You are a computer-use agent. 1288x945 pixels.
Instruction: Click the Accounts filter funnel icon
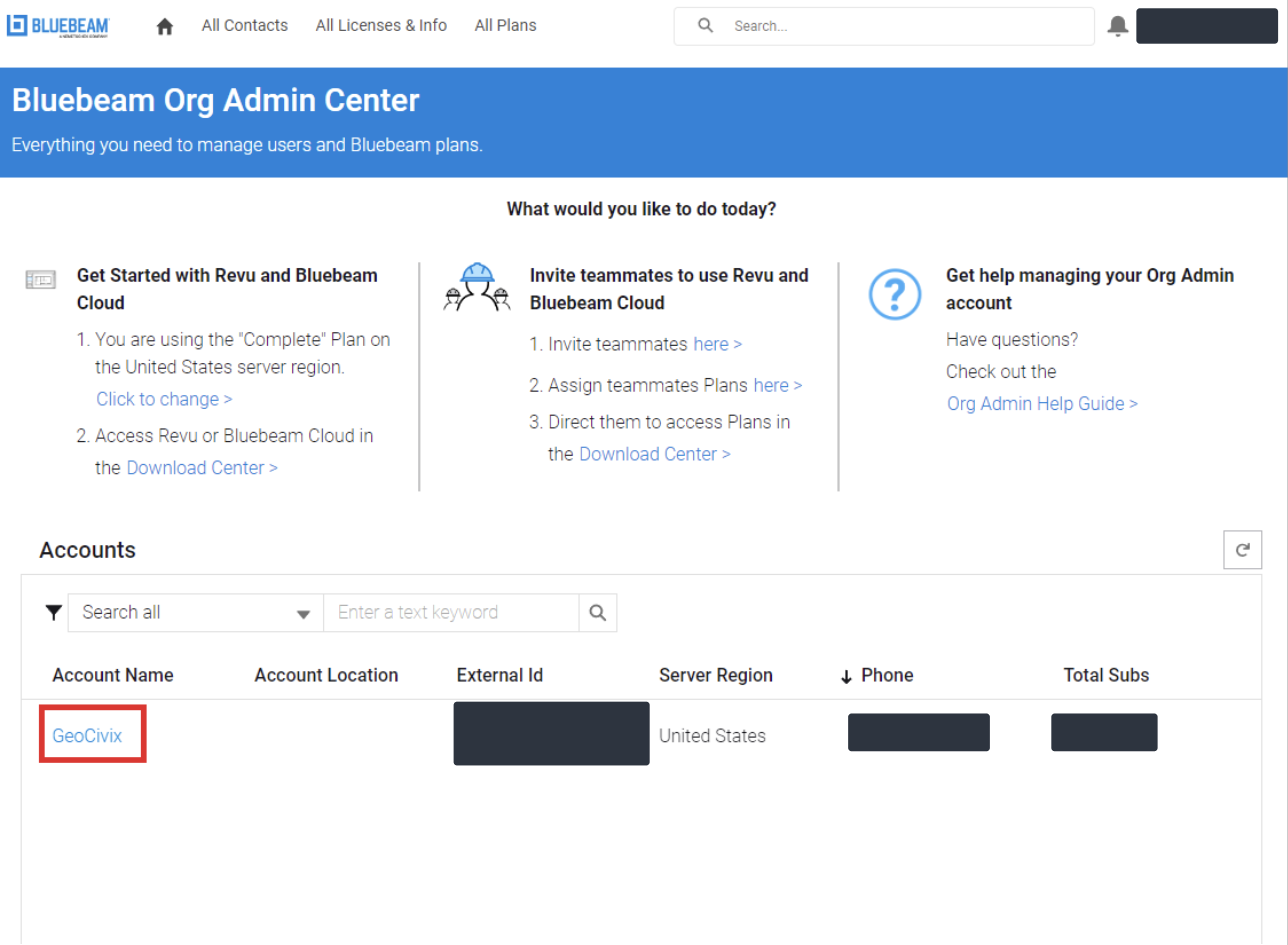pyautogui.click(x=54, y=613)
